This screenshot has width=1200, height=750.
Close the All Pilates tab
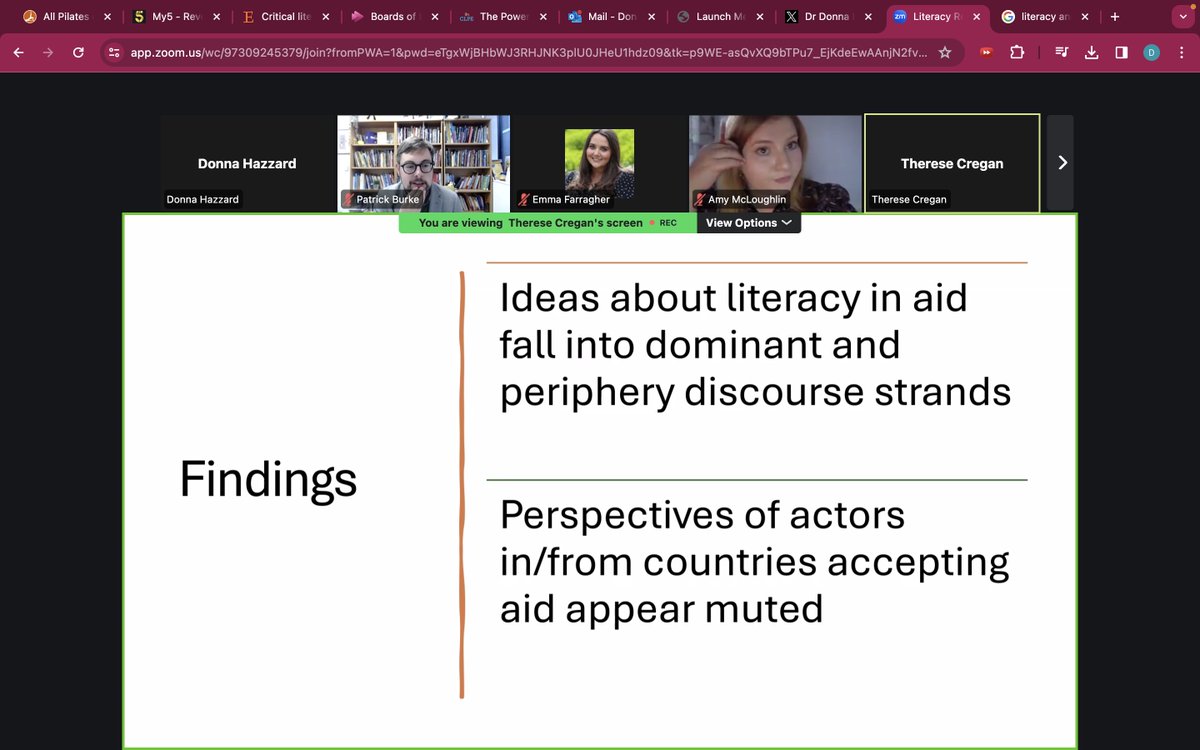(108, 16)
